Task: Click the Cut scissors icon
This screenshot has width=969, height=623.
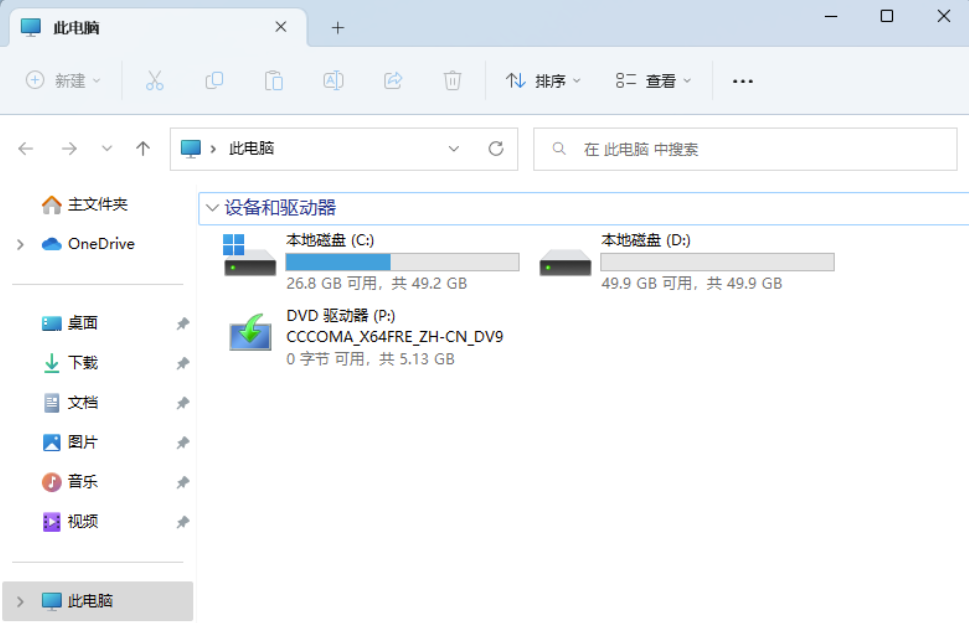Action: pos(154,80)
